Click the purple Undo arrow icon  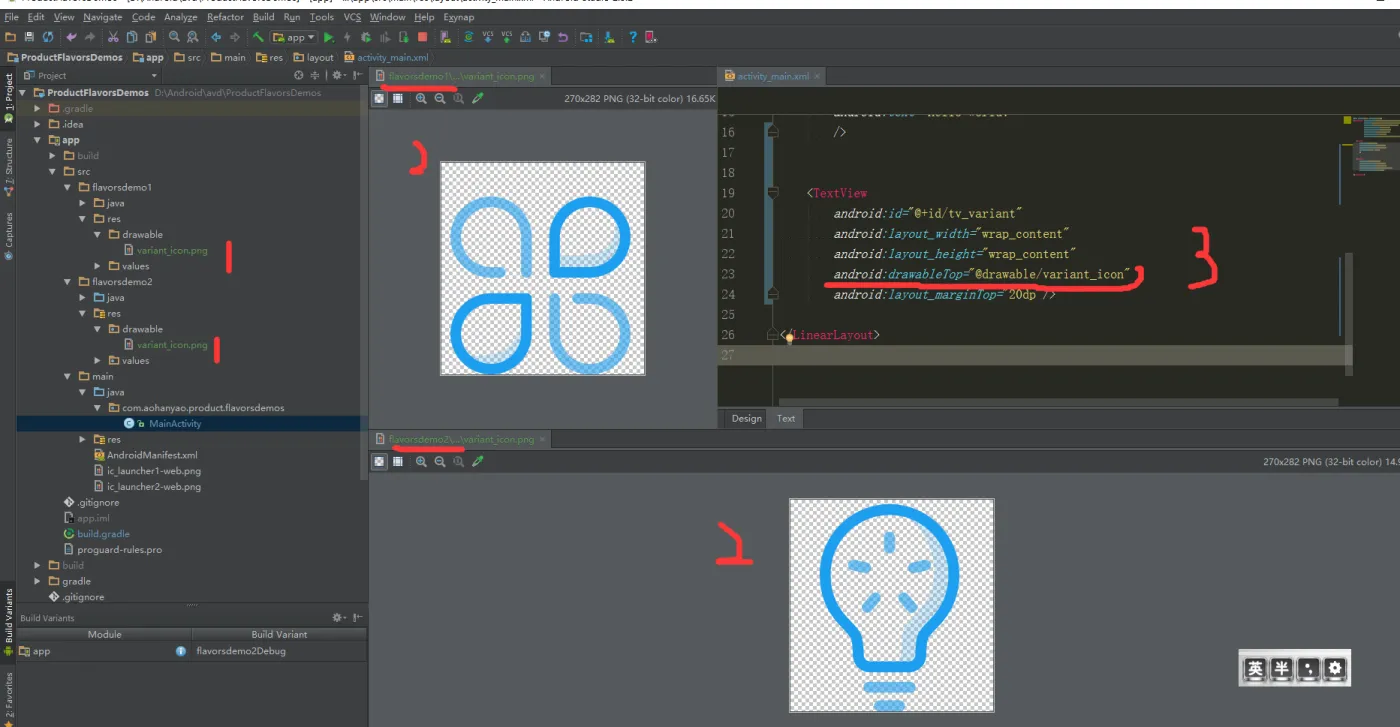click(71, 37)
